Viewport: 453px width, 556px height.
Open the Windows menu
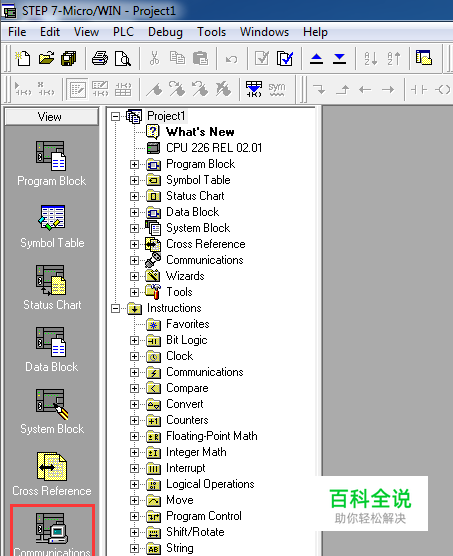pyautogui.click(x=264, y=32)
